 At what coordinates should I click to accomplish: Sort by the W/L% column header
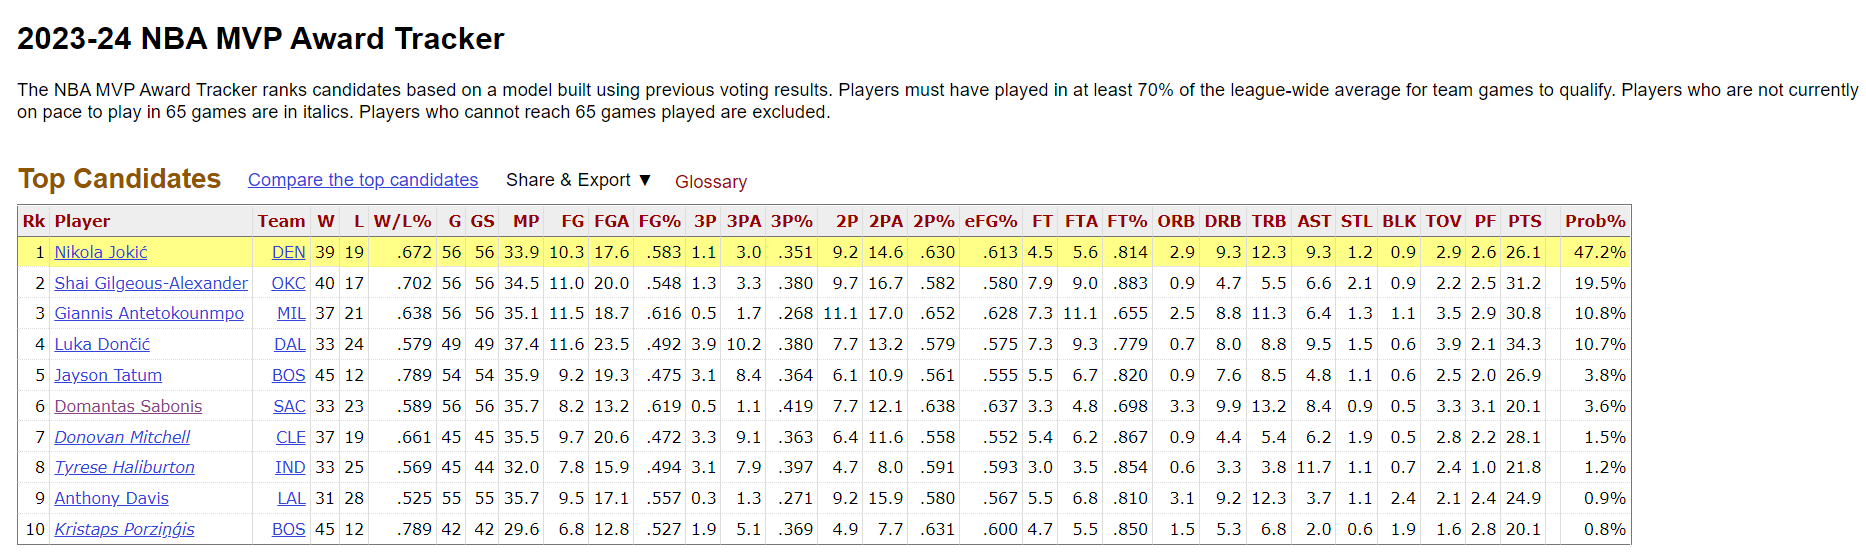403,221
